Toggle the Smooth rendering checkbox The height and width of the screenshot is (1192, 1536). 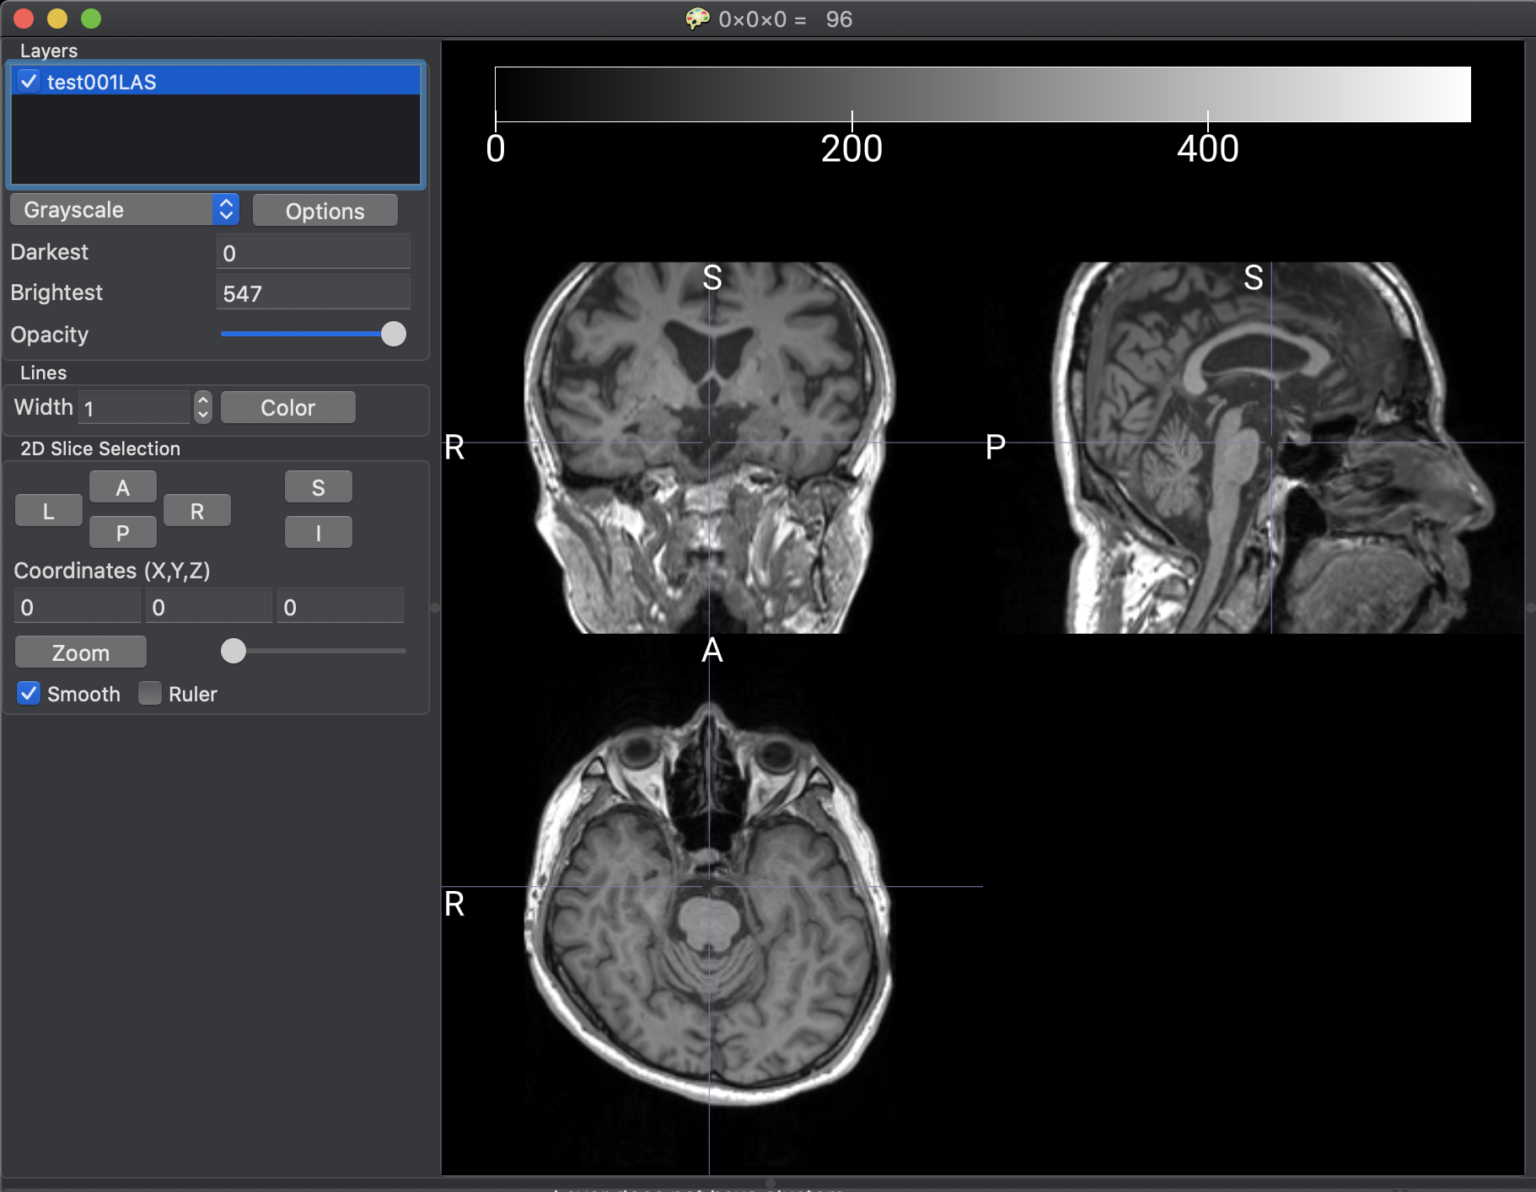28,693
